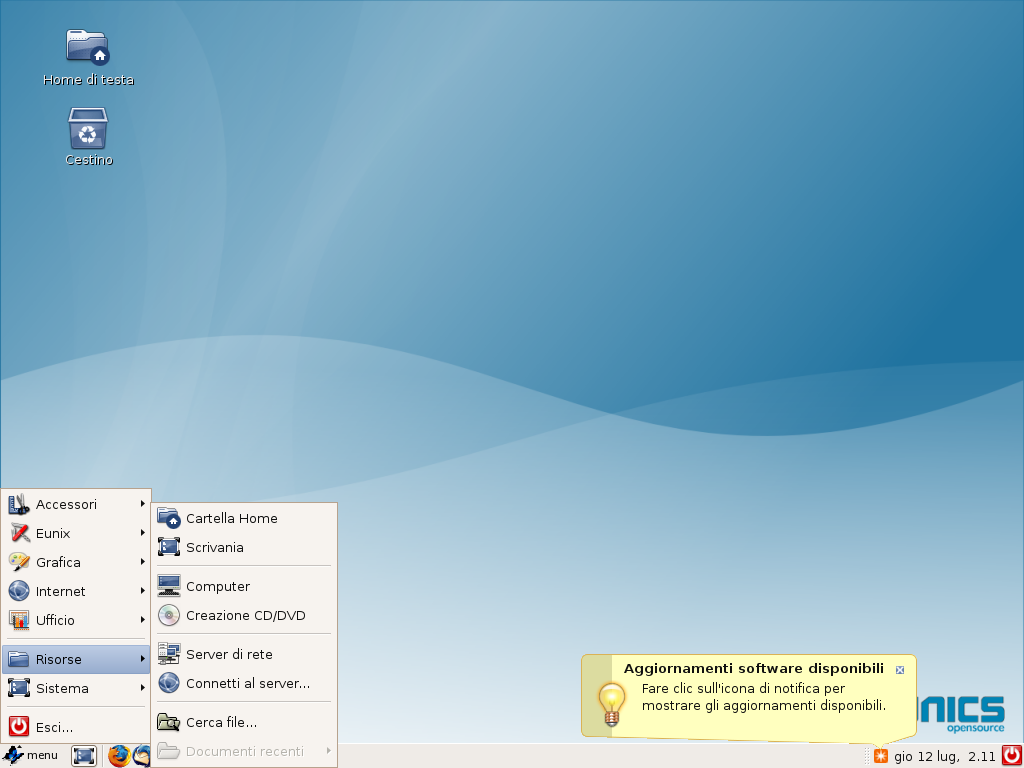Click the red Esci power icon in menu
This screenshot has height=768, width=1024.
tap(19, 727)
